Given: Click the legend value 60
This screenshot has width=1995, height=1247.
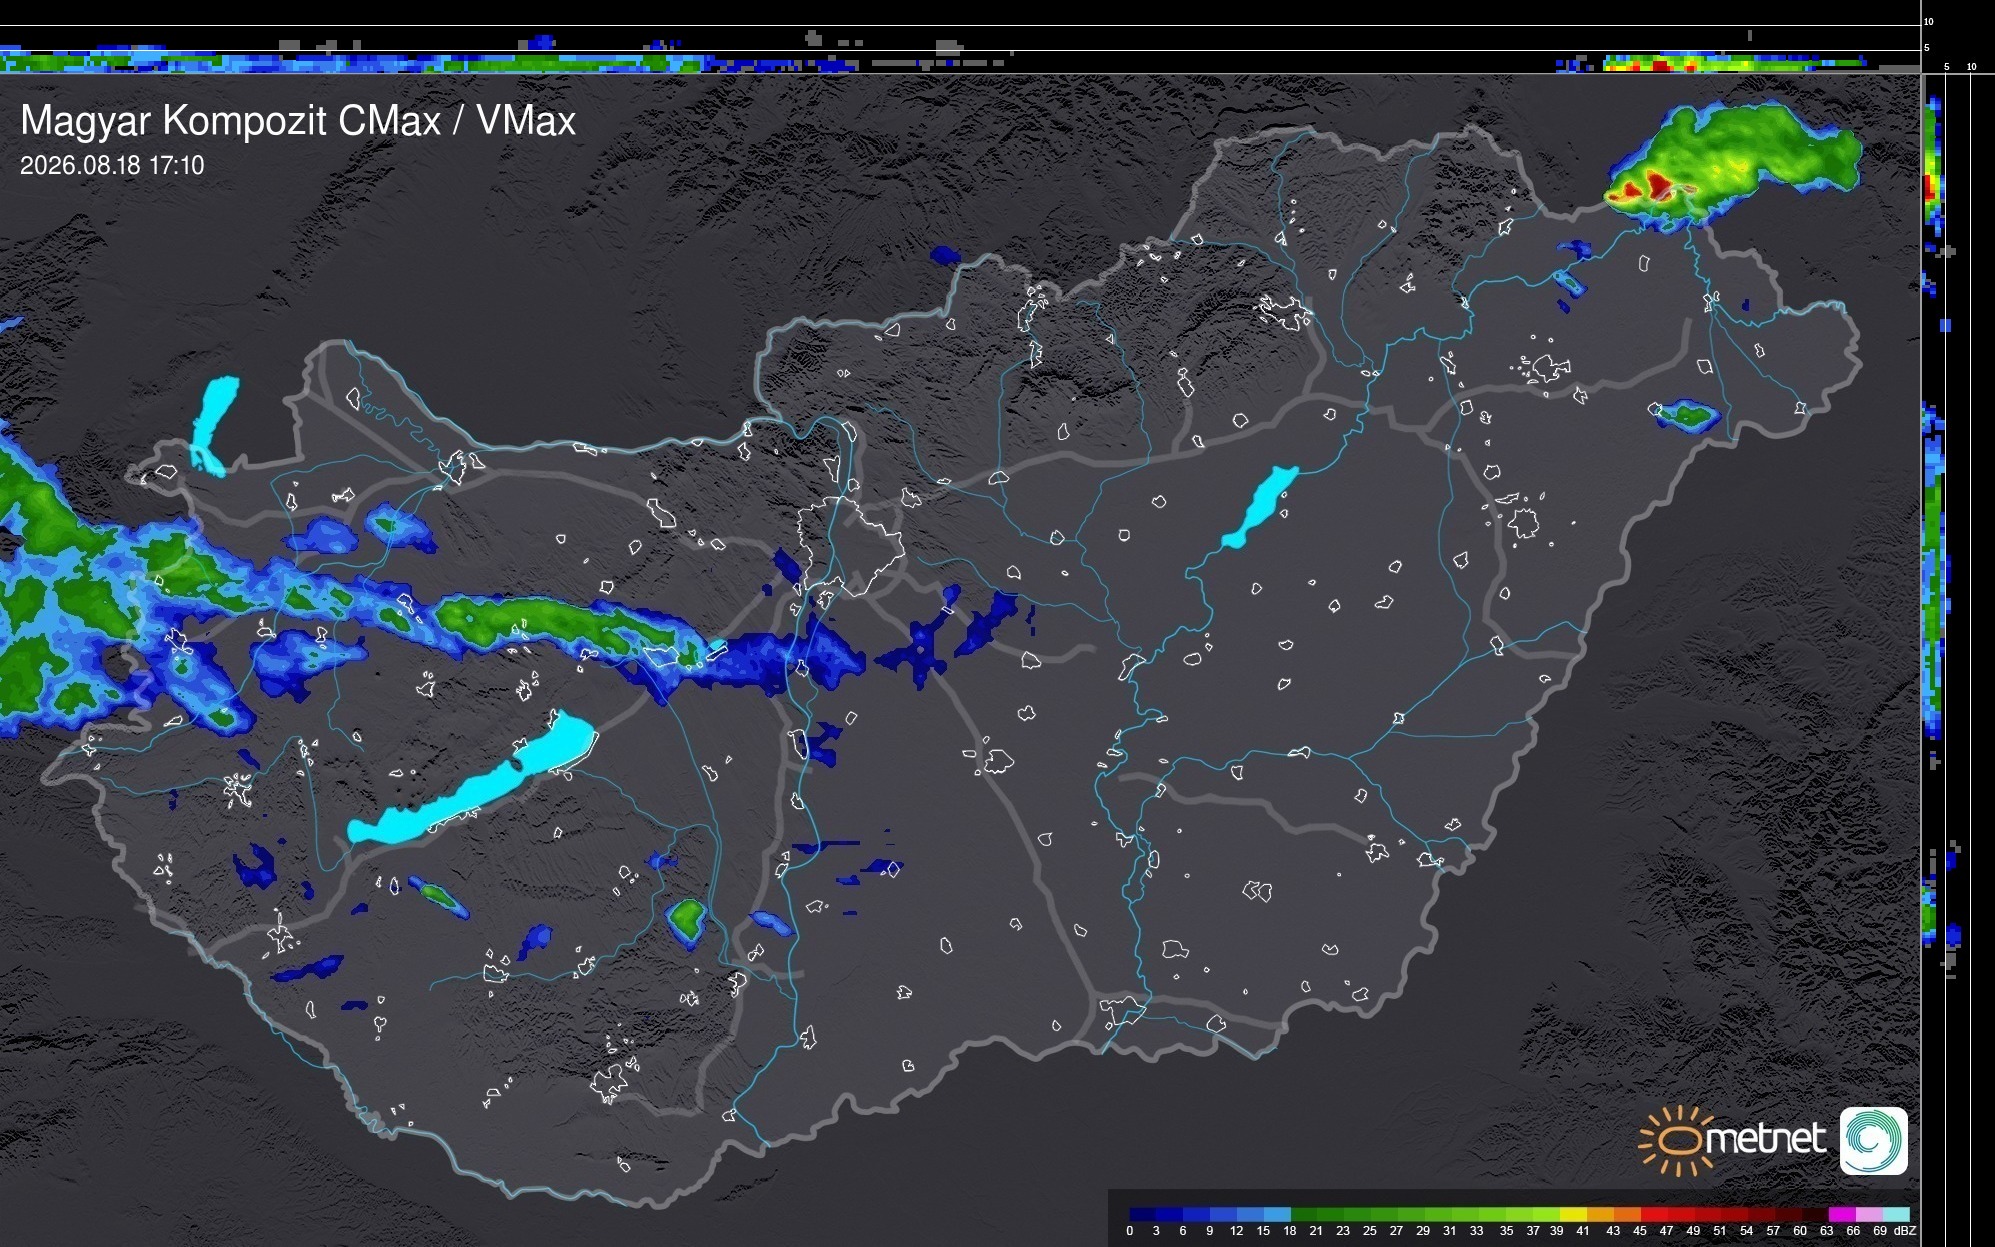Looking at the screenshot, I should click(x=1800, y=1231).
